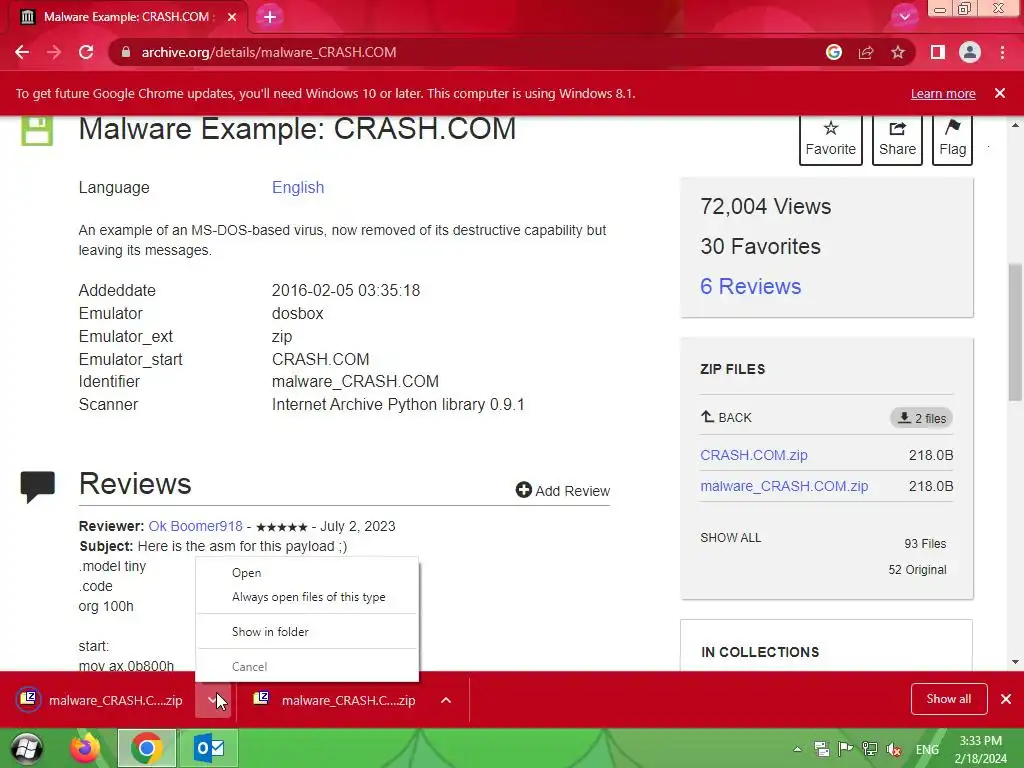The image size is (1024, 768).
Task: Click the Share button on page
Action: [897, 139]
